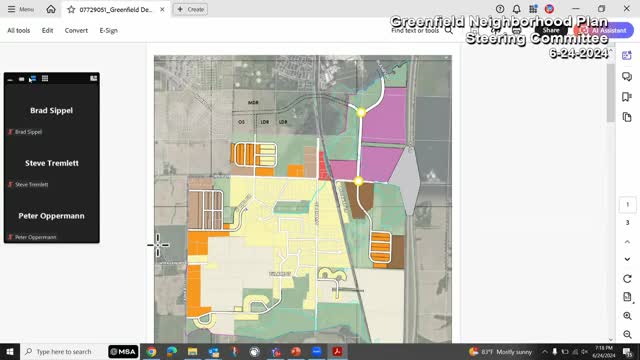640x360 pixels.
Task: Click the current page number box
Action: (x=627, y=204)
